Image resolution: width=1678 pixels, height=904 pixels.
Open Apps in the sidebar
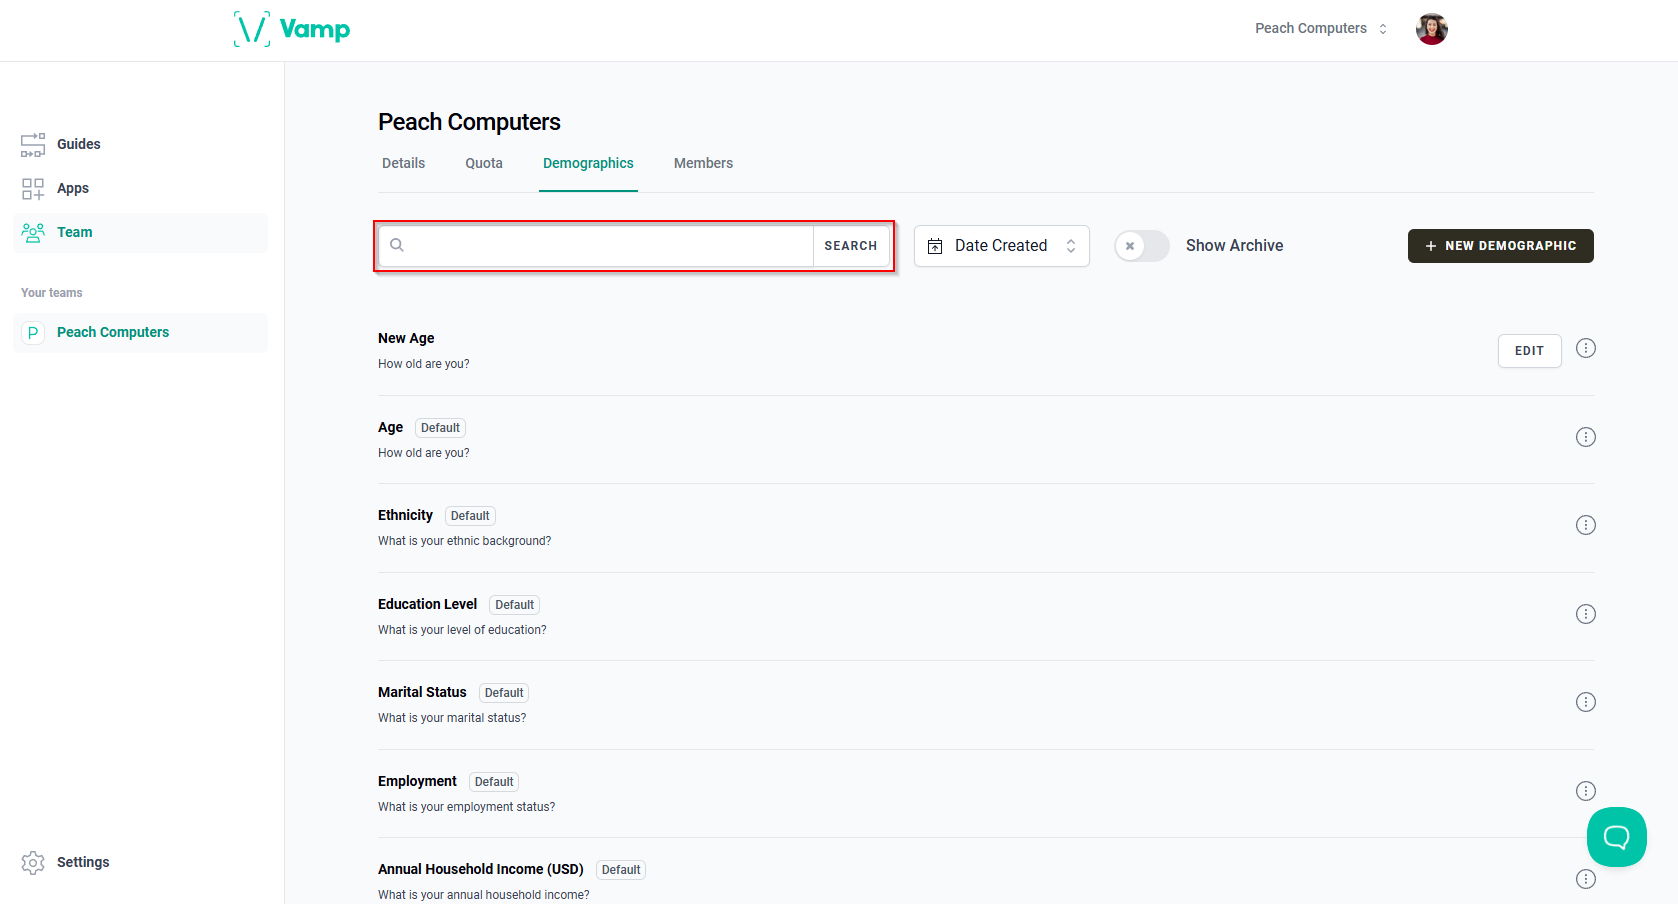pos(140,189)
